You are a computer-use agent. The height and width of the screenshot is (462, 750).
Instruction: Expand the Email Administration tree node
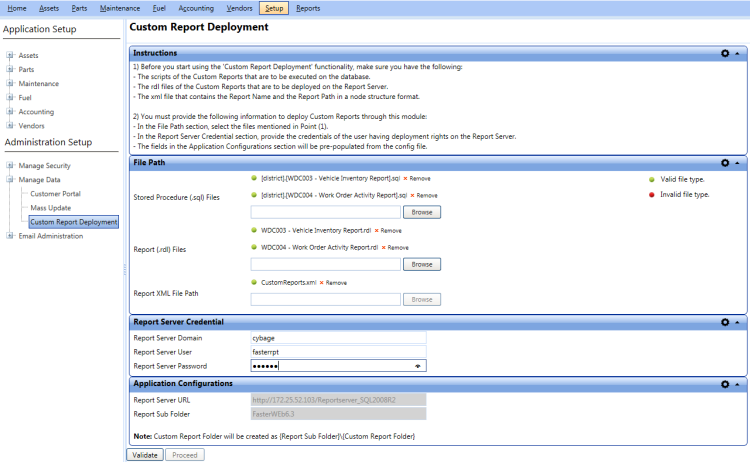10,236
